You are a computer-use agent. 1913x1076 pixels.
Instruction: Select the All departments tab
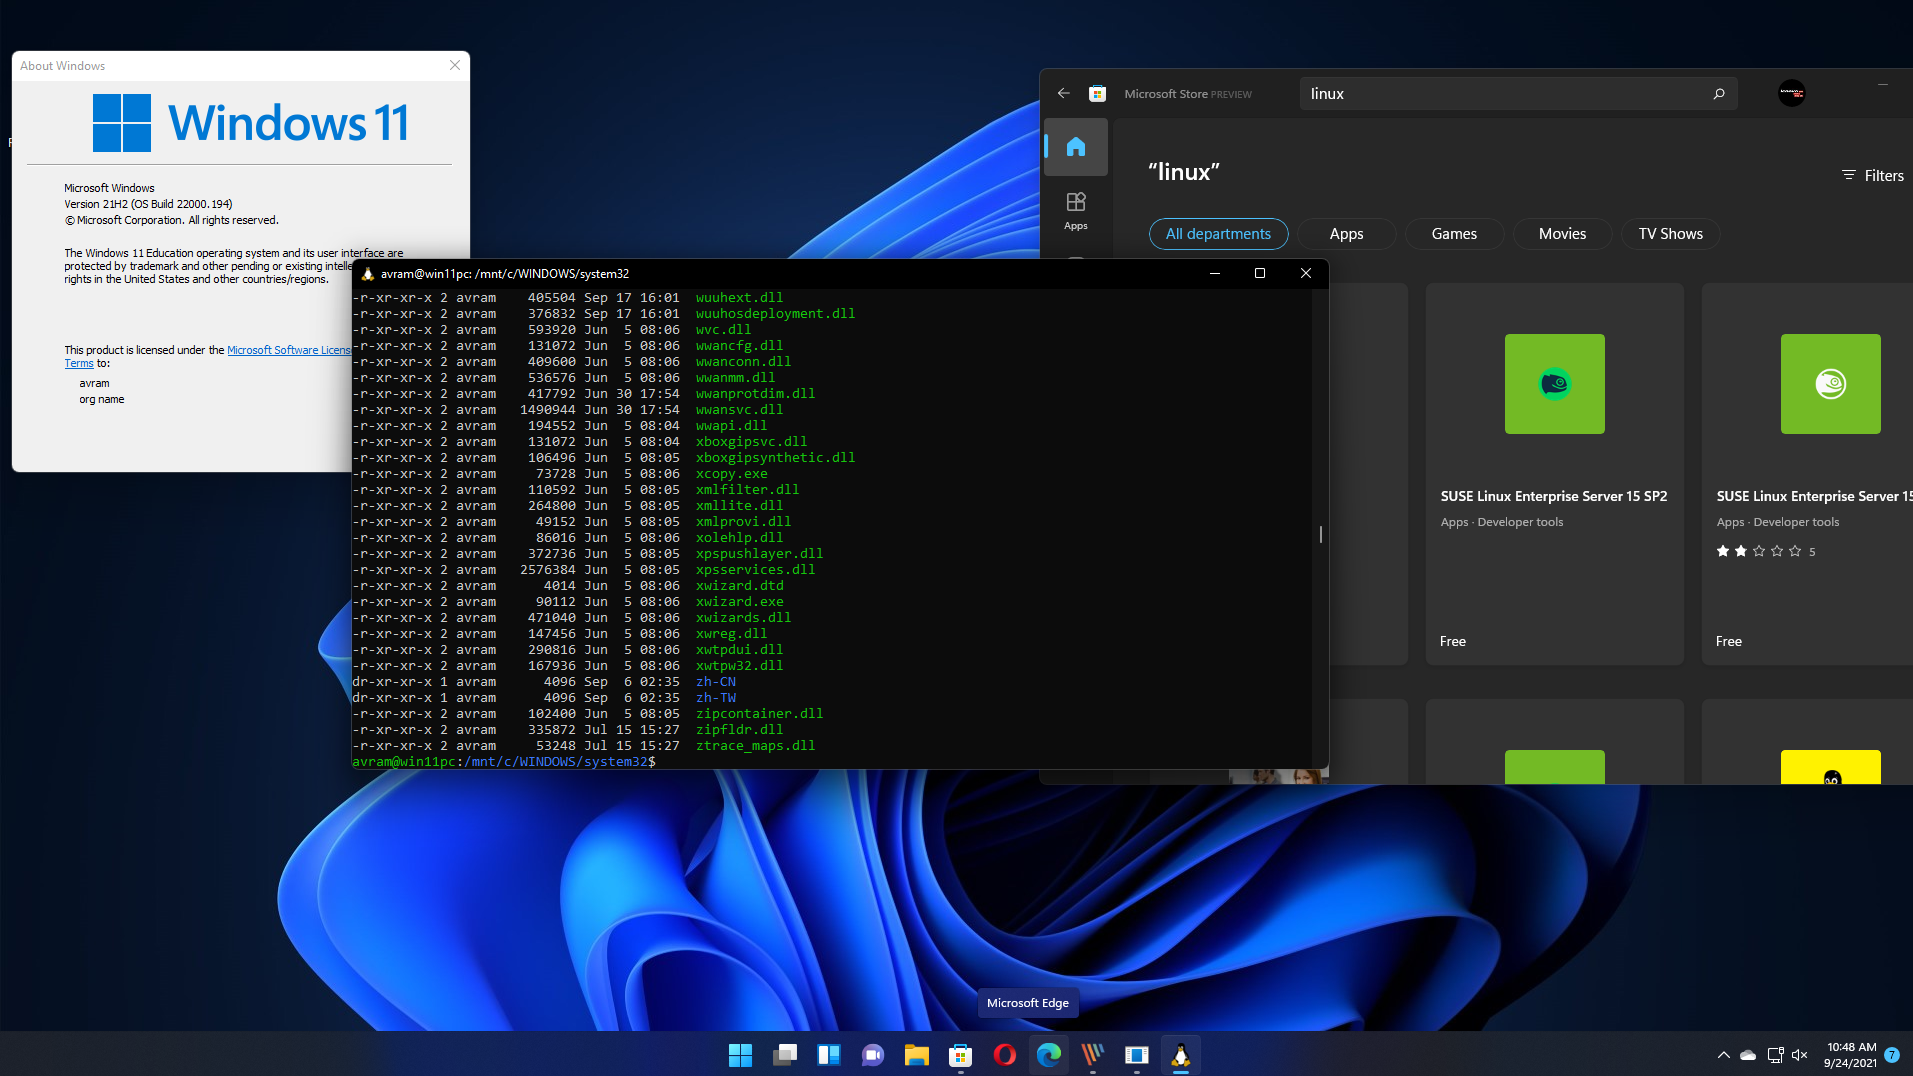pyautogui.click(x=1218, y=233)
